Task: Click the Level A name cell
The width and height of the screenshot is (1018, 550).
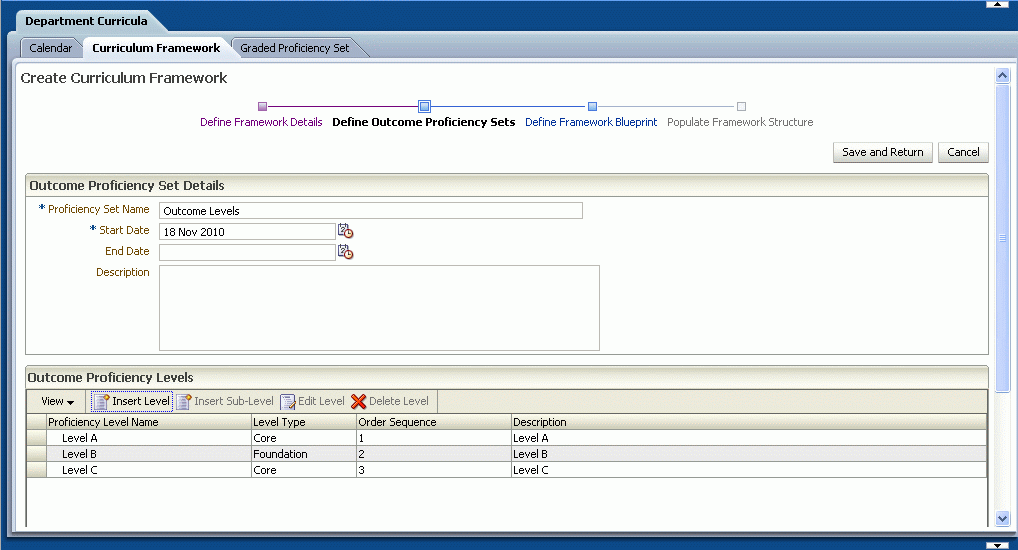Action: 149,438
